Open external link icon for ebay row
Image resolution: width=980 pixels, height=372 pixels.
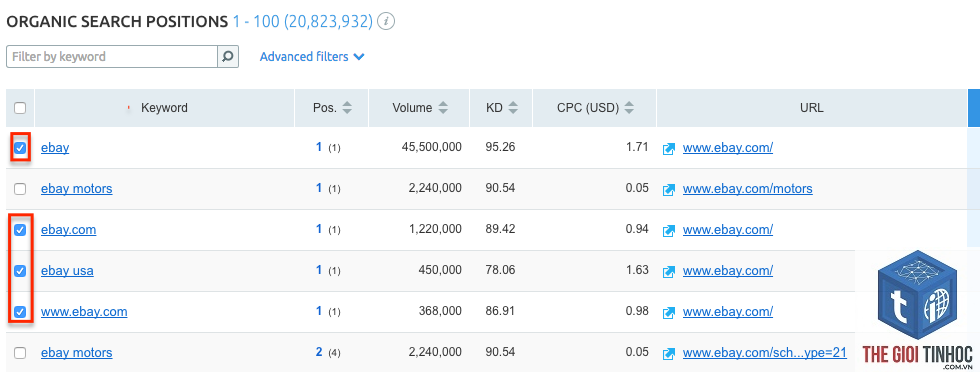pos(669,149)
